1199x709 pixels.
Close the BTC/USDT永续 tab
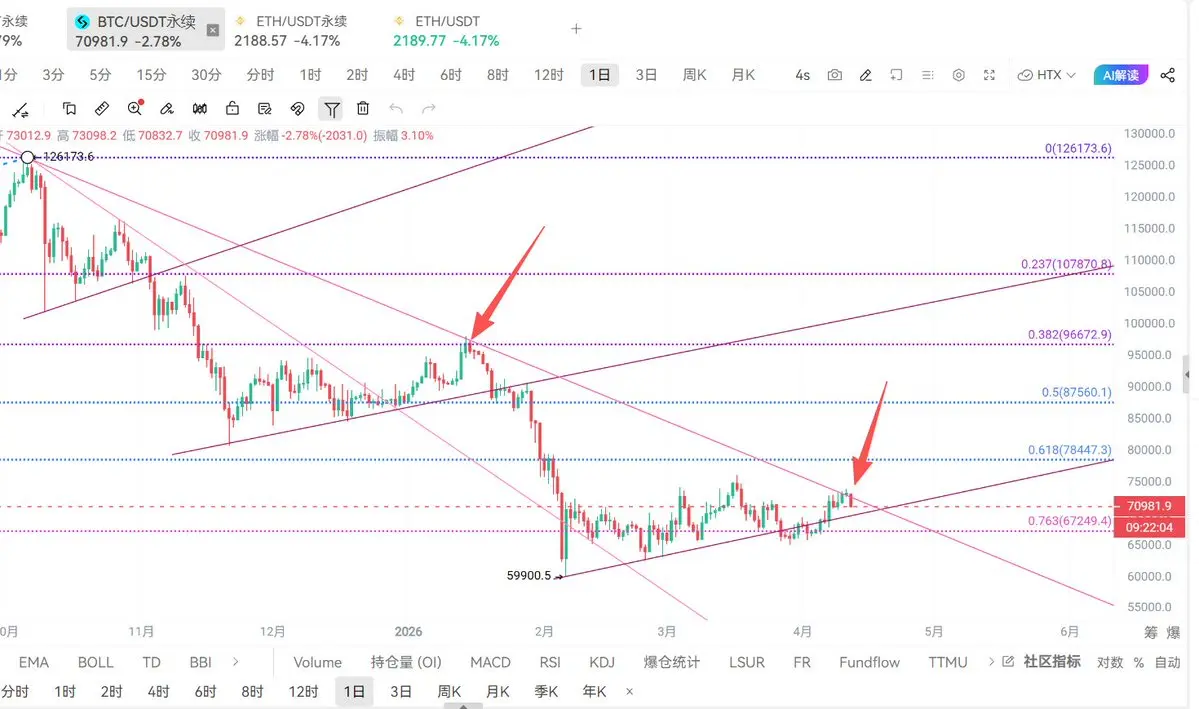pos(213,31)
